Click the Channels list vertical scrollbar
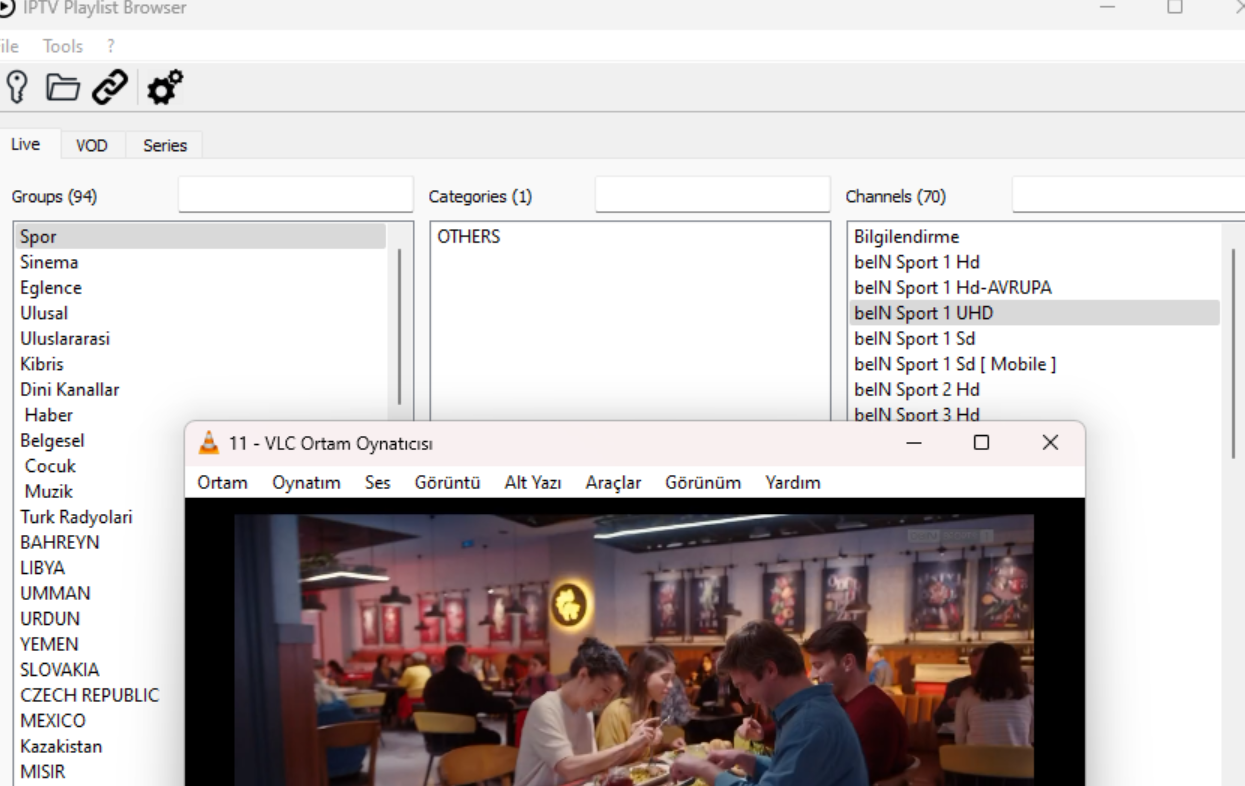This screenshot has height=786, width=1245. click(x=1234, y=350)
